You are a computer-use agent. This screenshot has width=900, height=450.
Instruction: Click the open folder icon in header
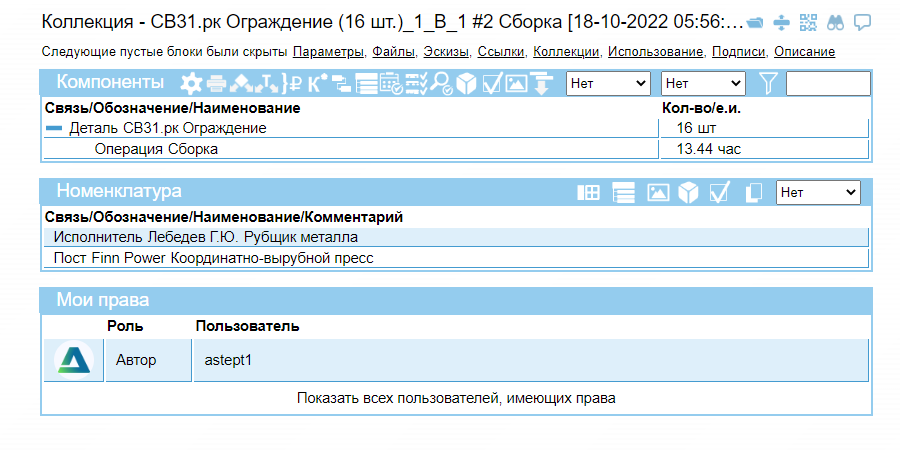coord(757,22)
